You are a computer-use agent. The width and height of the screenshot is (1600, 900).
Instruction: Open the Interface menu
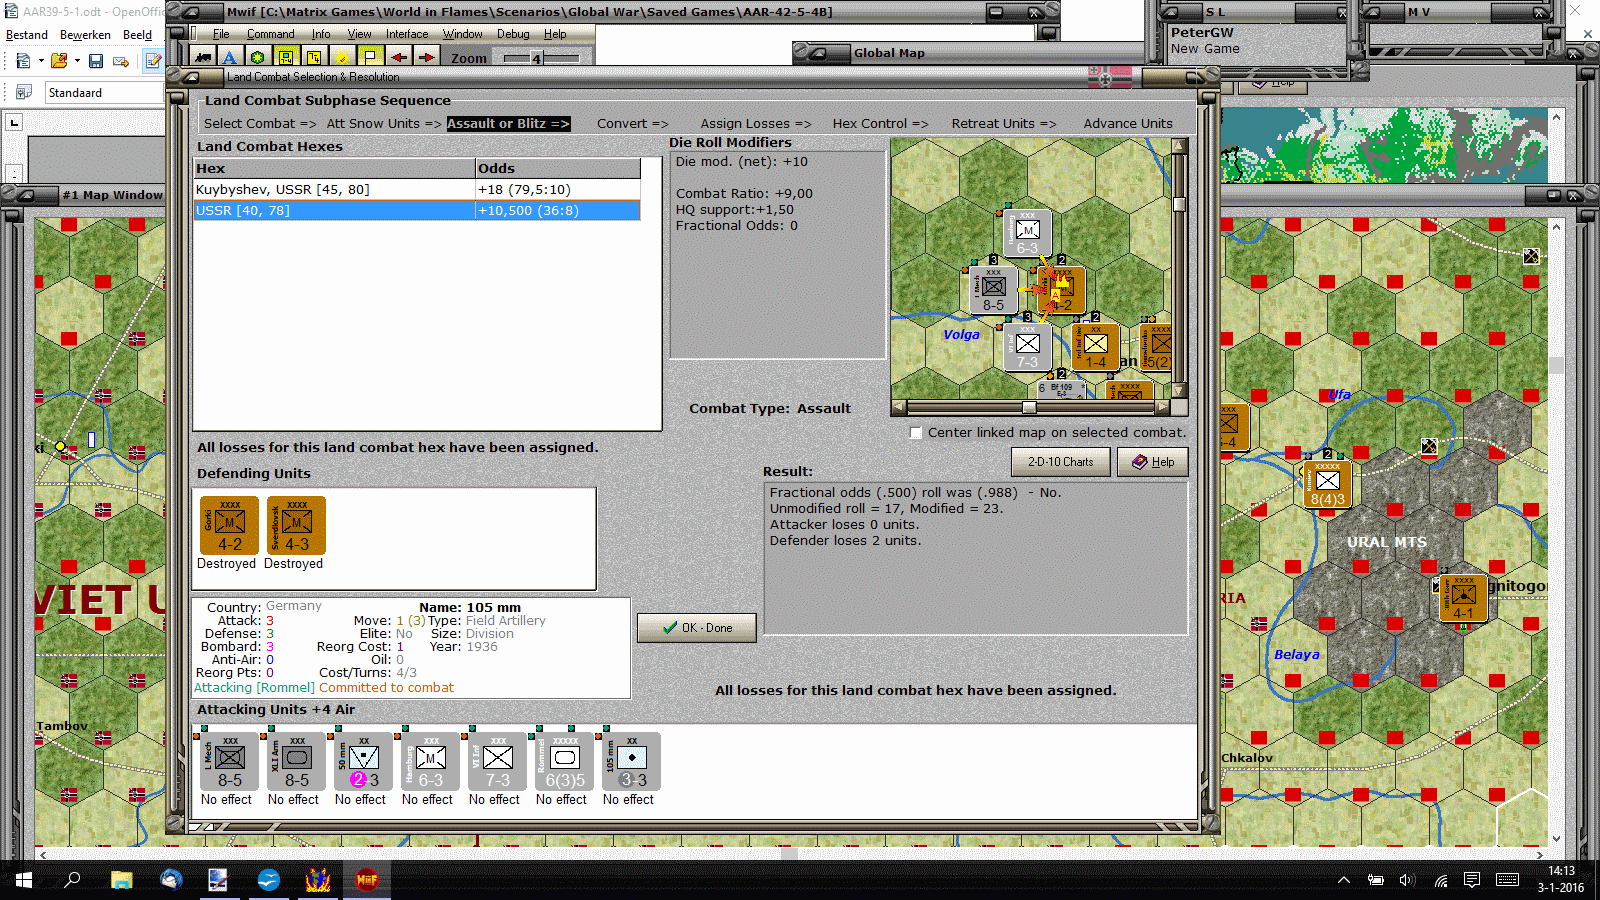click(407, 34)
